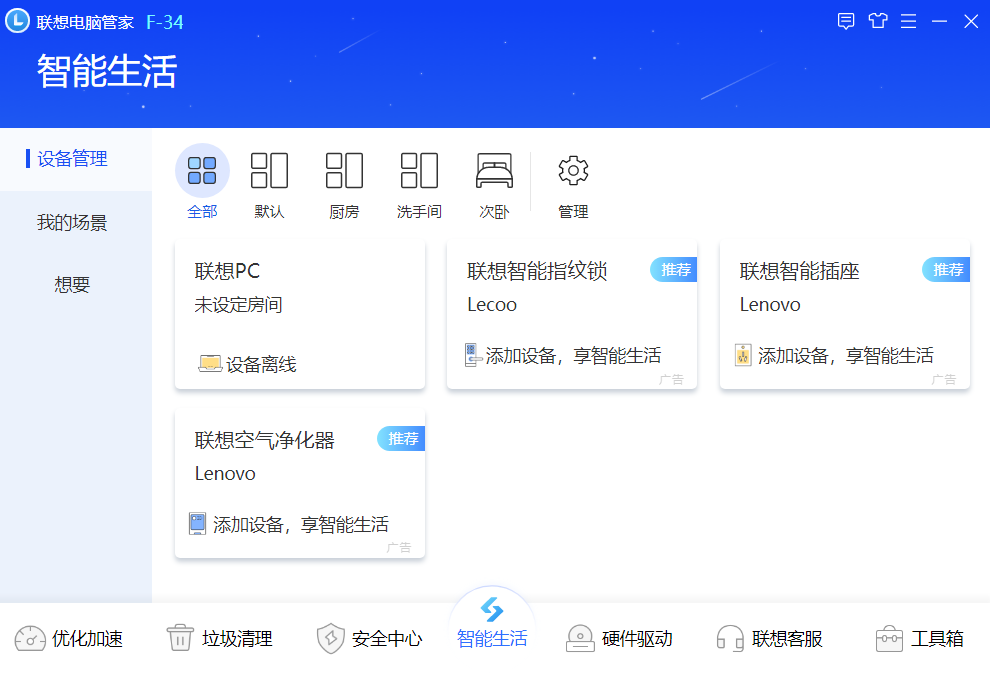Screen dimensions: 990x673
Task: Click the 优化加速 speedometer icon
Action: (30, 638)
